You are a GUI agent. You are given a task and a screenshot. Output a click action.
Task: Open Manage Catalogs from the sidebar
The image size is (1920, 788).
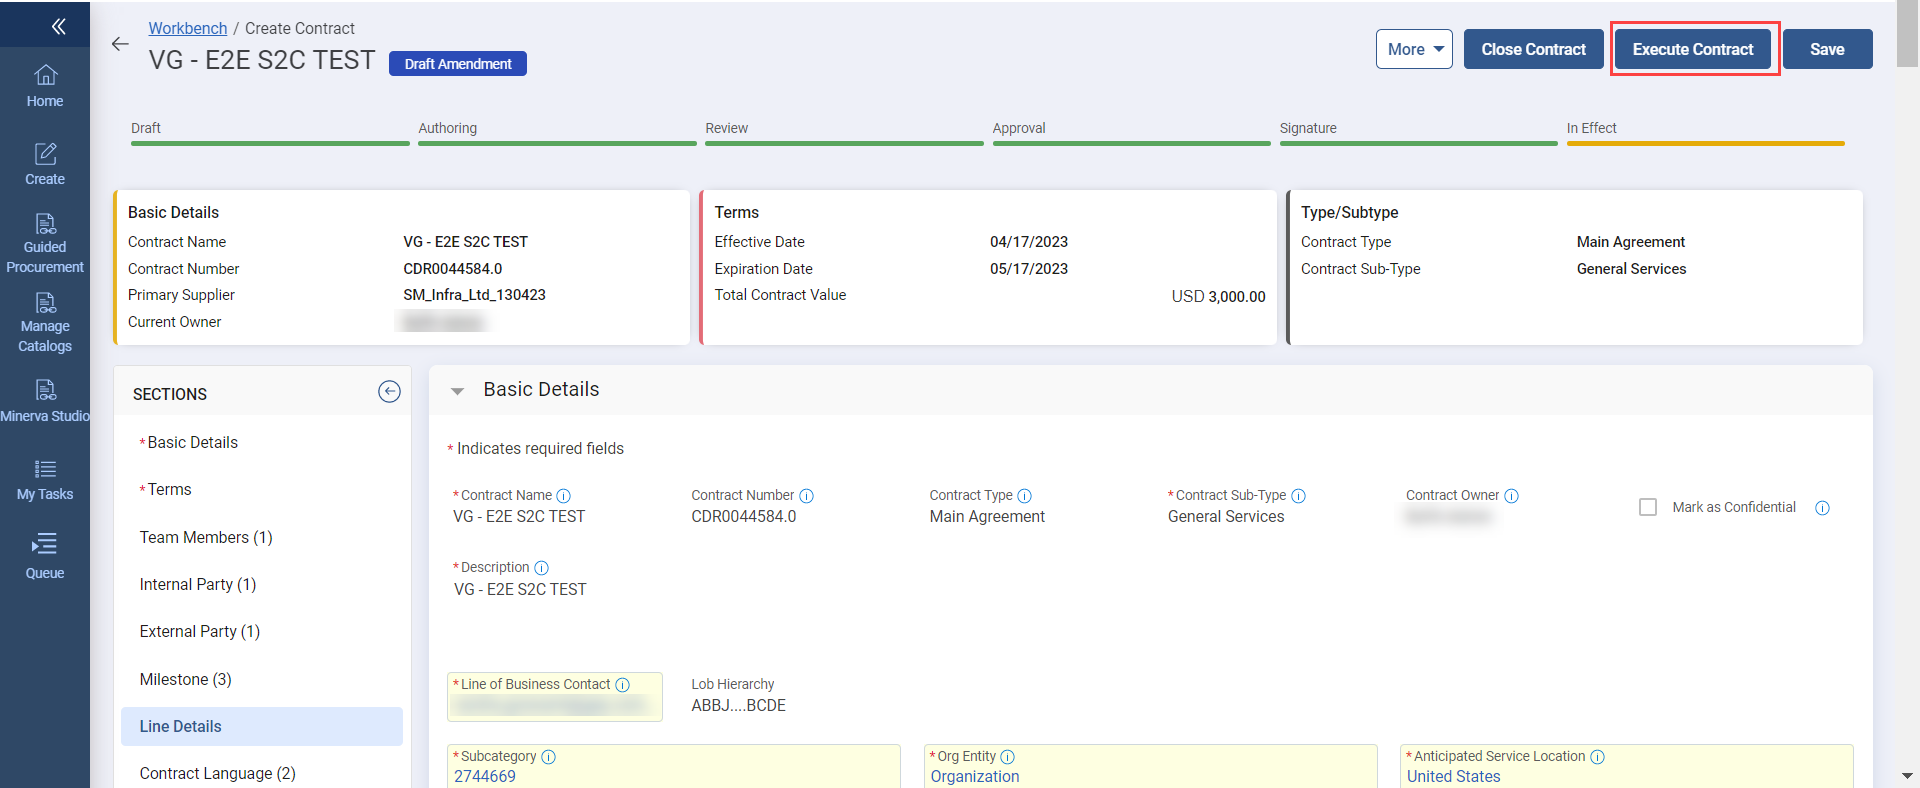point(45,322)
